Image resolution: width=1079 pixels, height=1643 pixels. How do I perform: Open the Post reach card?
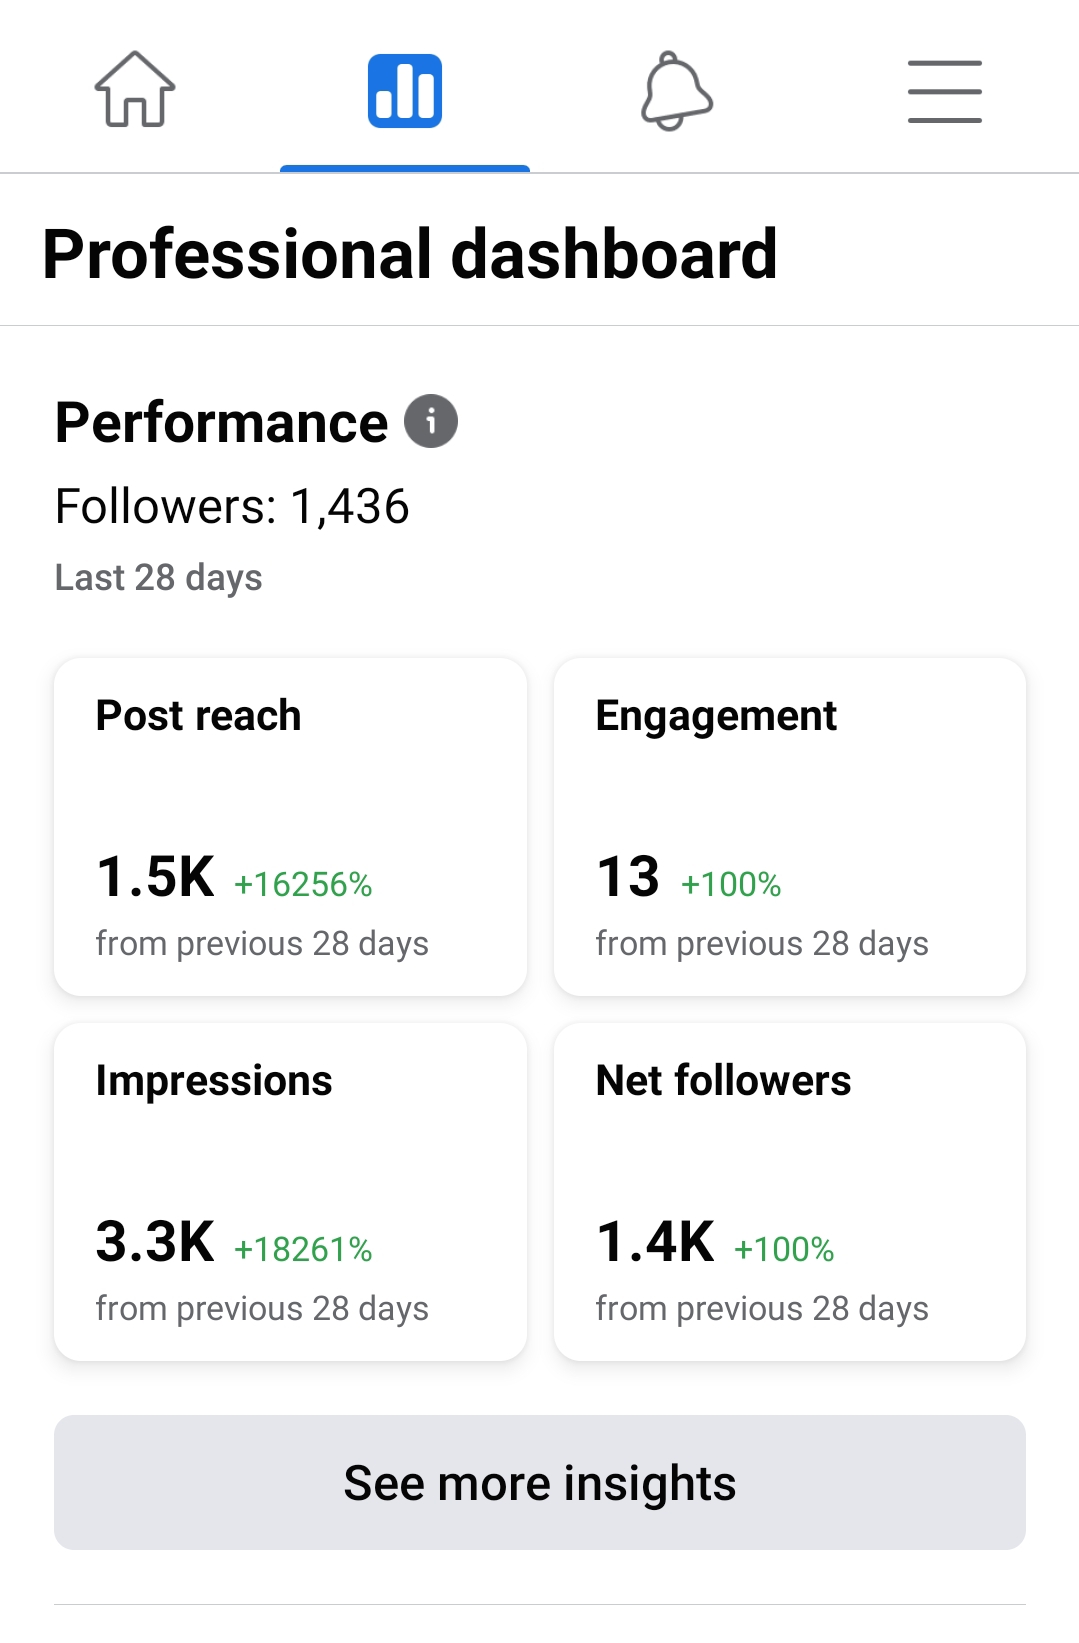[x=290, y=826]
